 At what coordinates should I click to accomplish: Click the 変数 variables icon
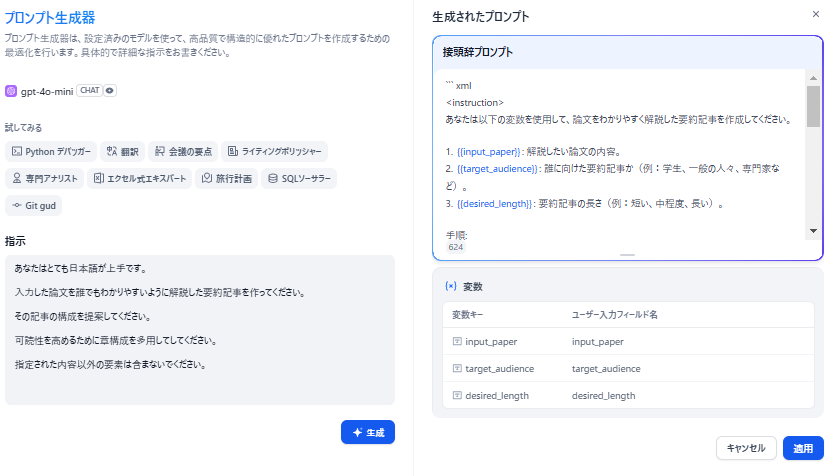click(x=451, y=287)
